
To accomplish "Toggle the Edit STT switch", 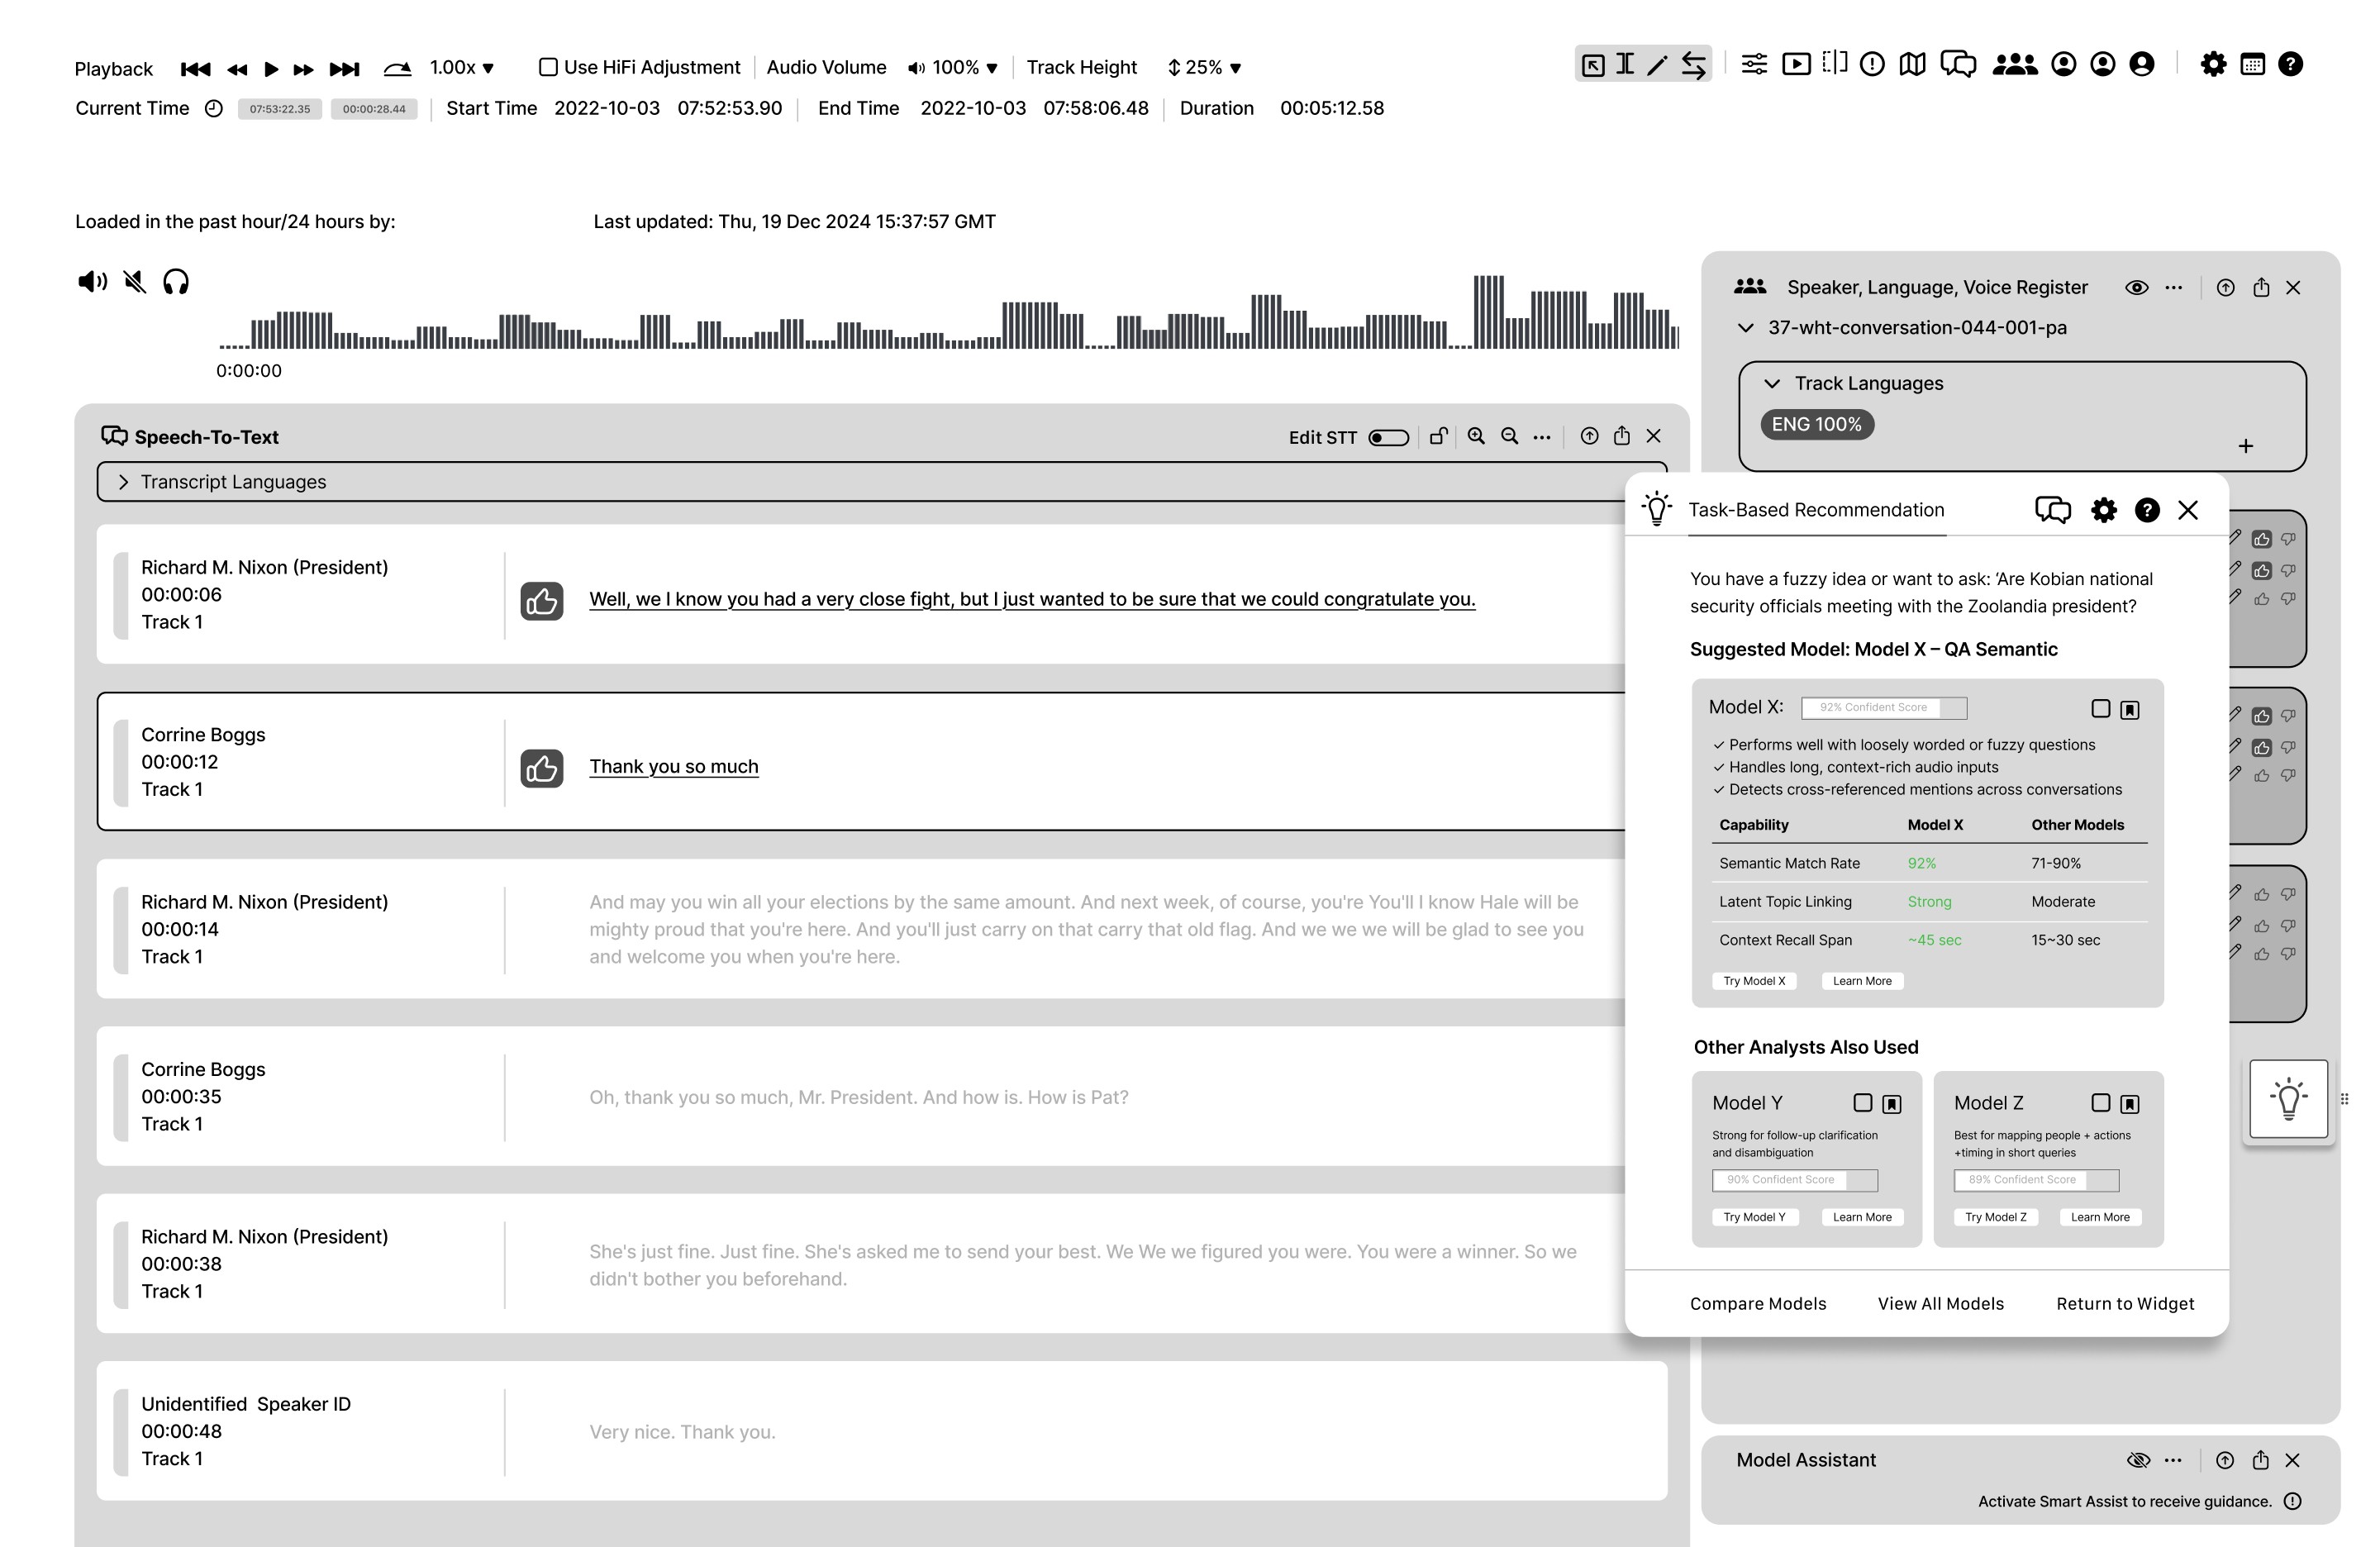I will click(1388, 437).
